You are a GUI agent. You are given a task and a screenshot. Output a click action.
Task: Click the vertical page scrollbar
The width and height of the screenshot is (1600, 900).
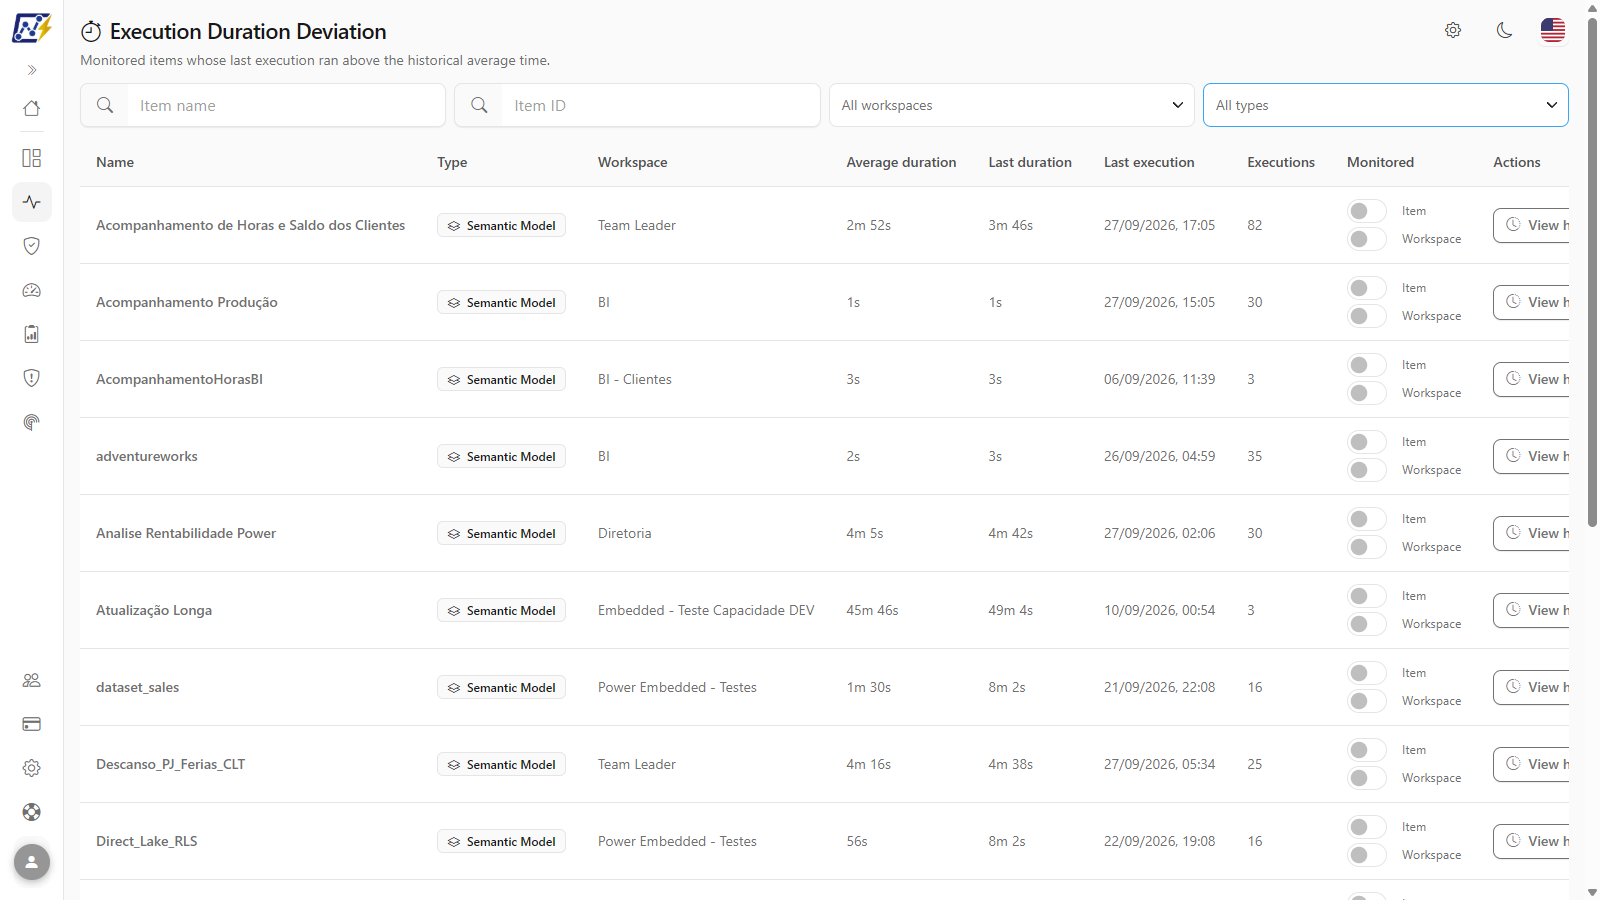(1592, 270)
